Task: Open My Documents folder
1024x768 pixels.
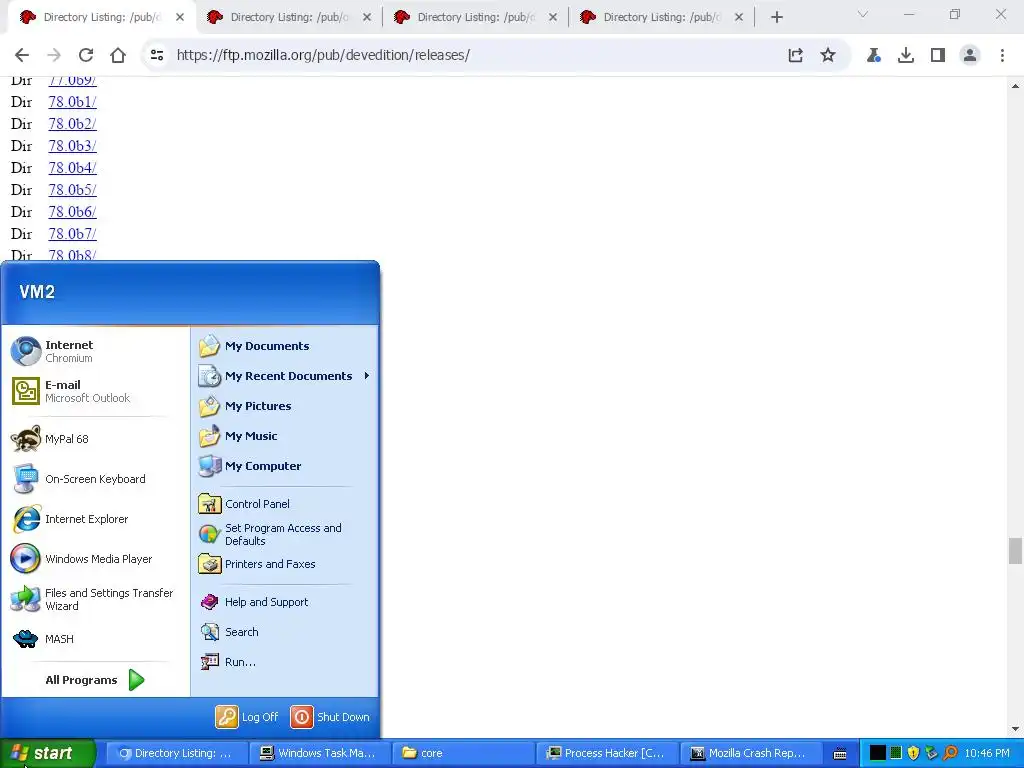Action: click(285, 346)
